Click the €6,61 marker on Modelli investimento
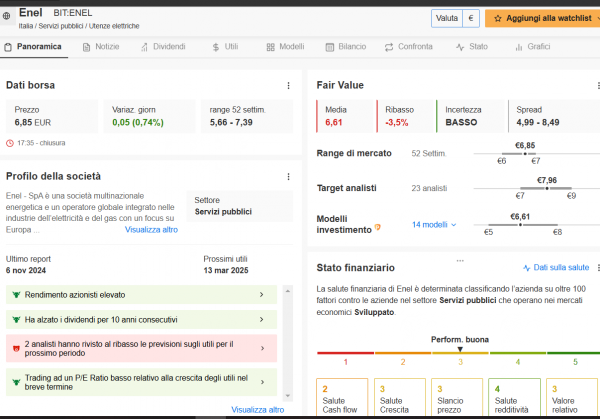Image resolution: width=600 pixels, height=419 pixels. [520, 225]
